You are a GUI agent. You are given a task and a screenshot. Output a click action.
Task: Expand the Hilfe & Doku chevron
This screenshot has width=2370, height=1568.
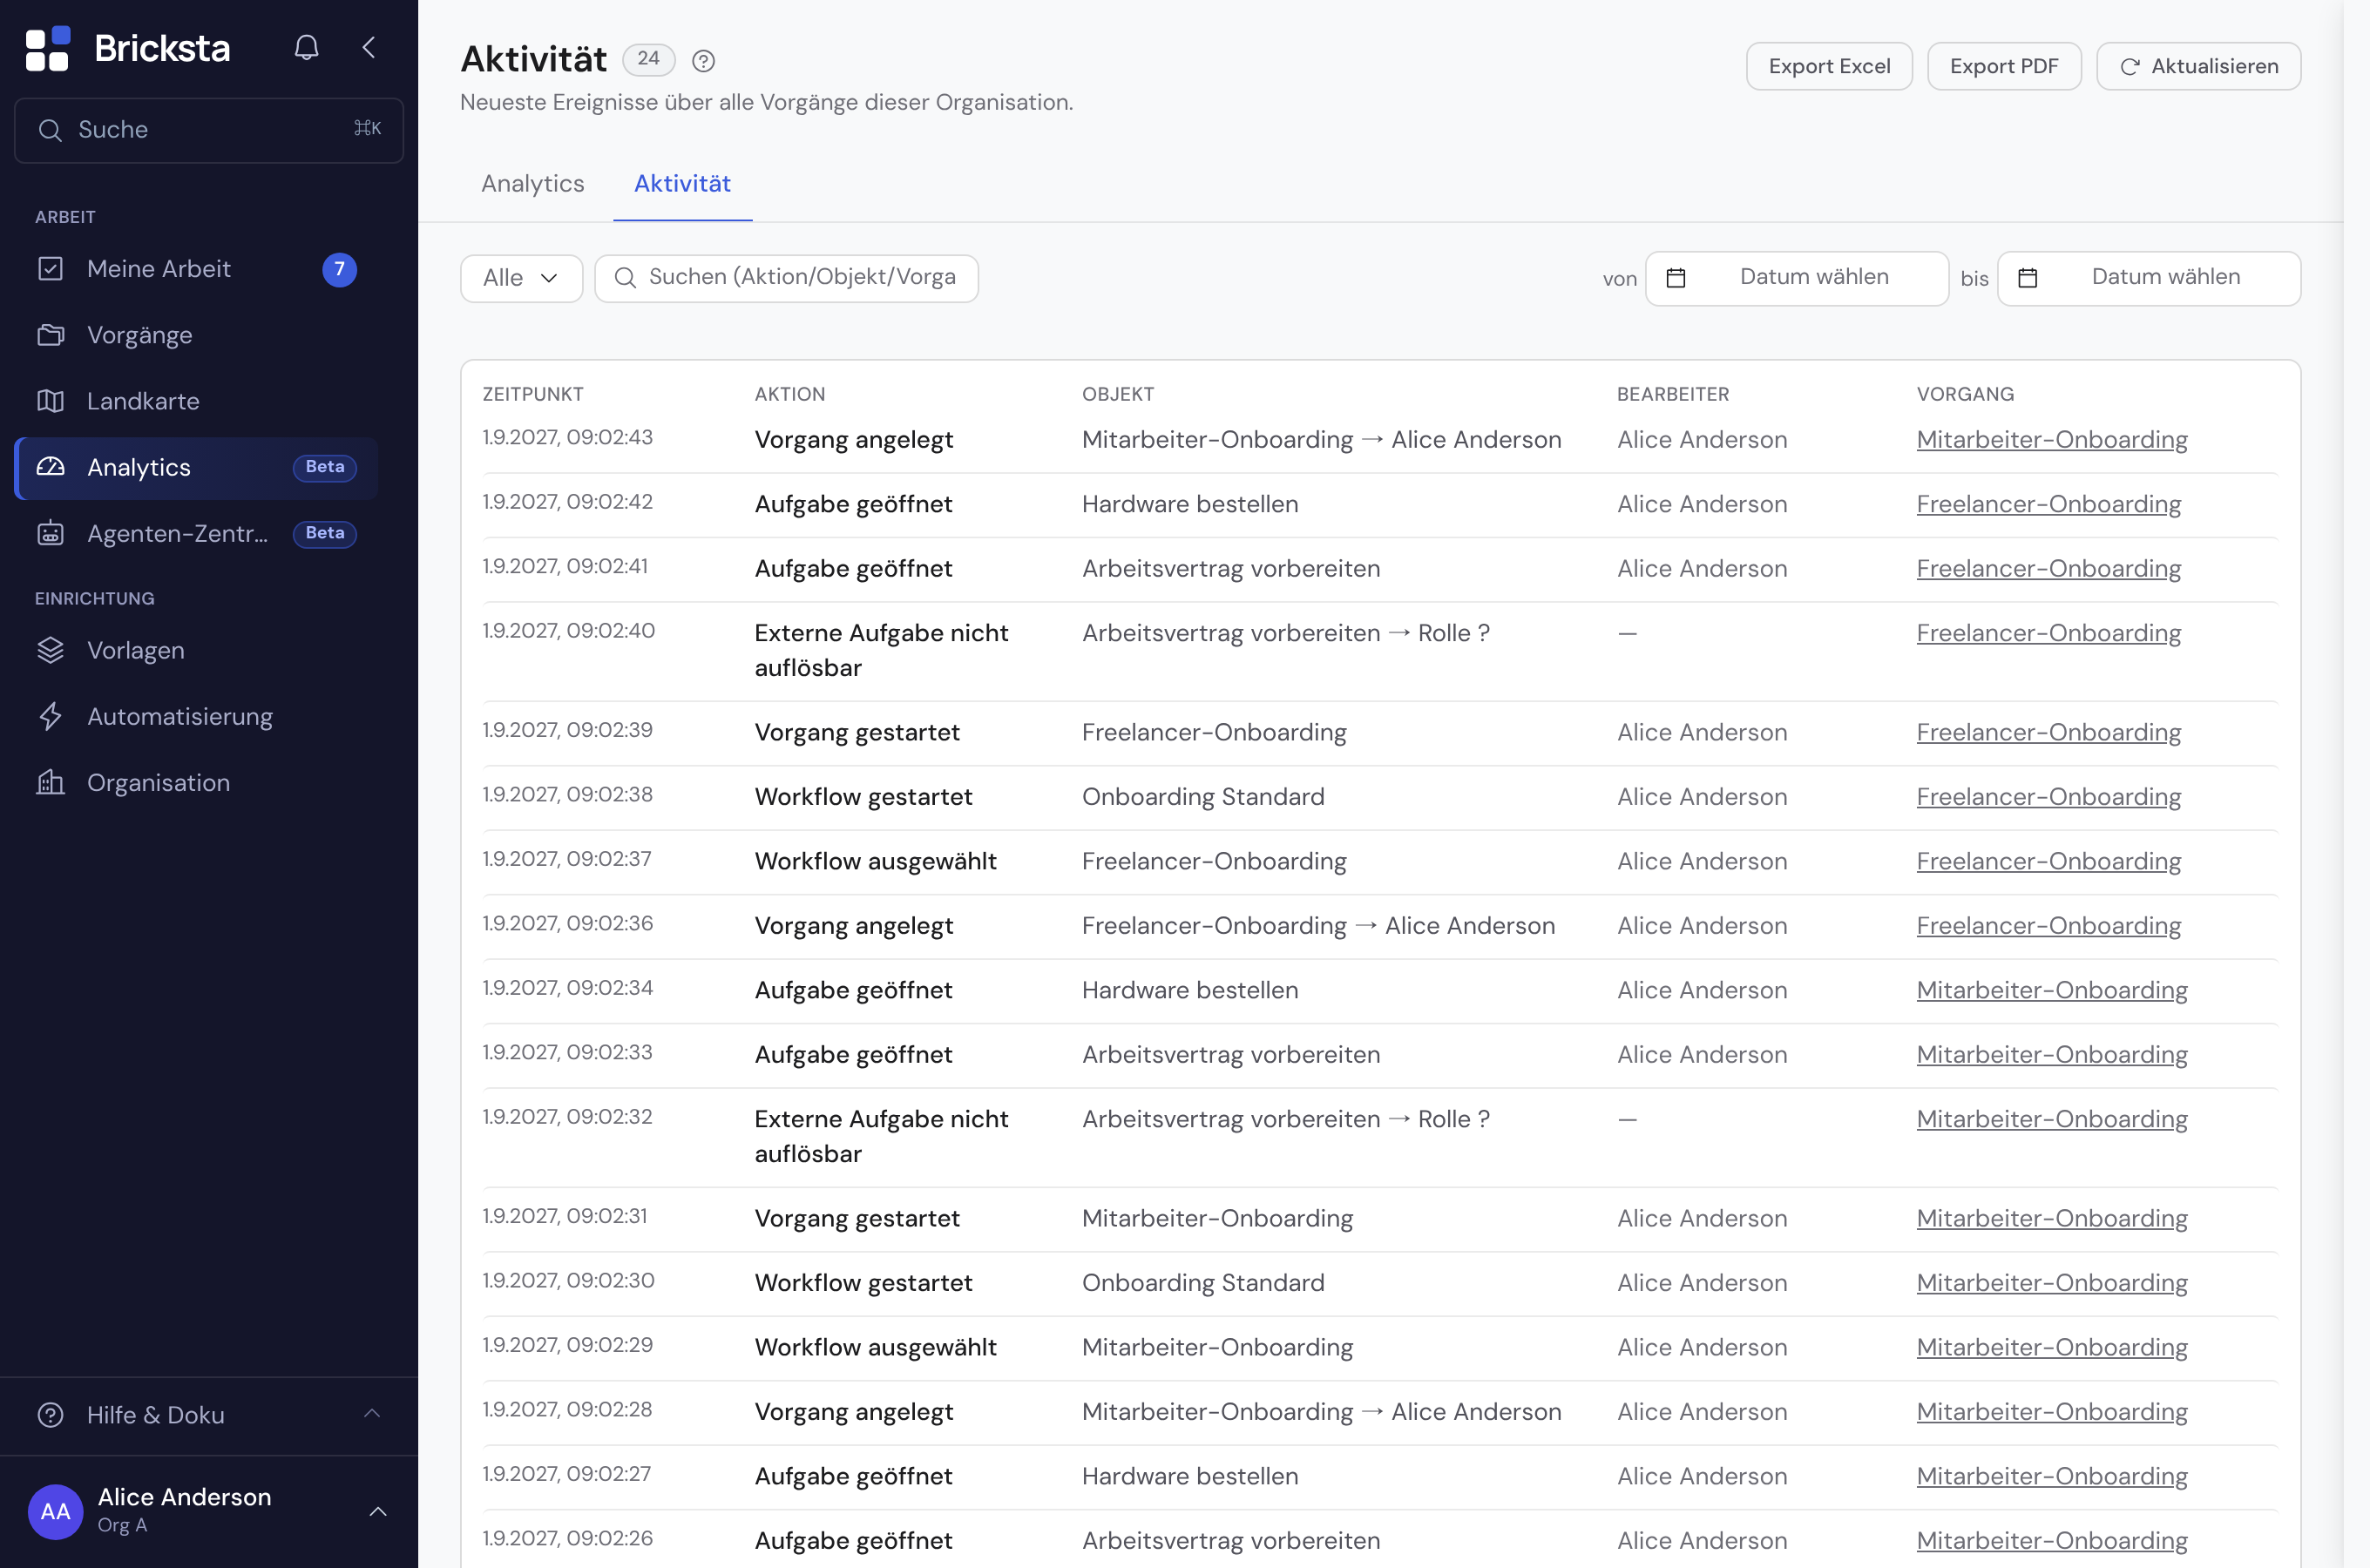(372, 1413)
